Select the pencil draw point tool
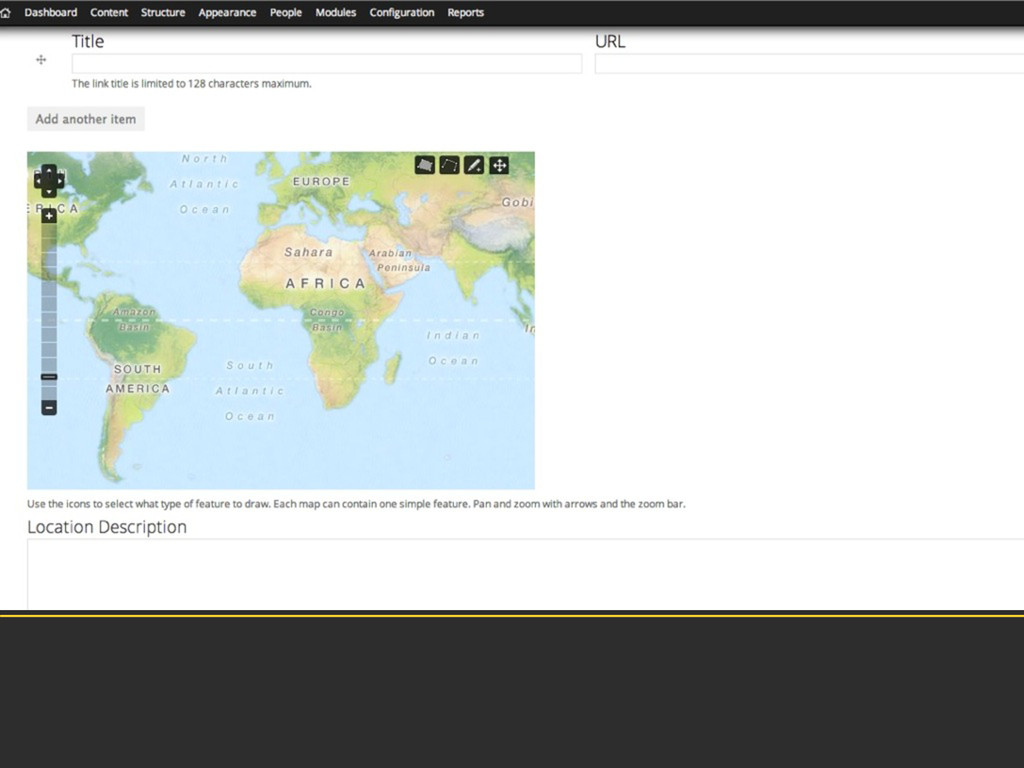 click(x=474, y=165)
